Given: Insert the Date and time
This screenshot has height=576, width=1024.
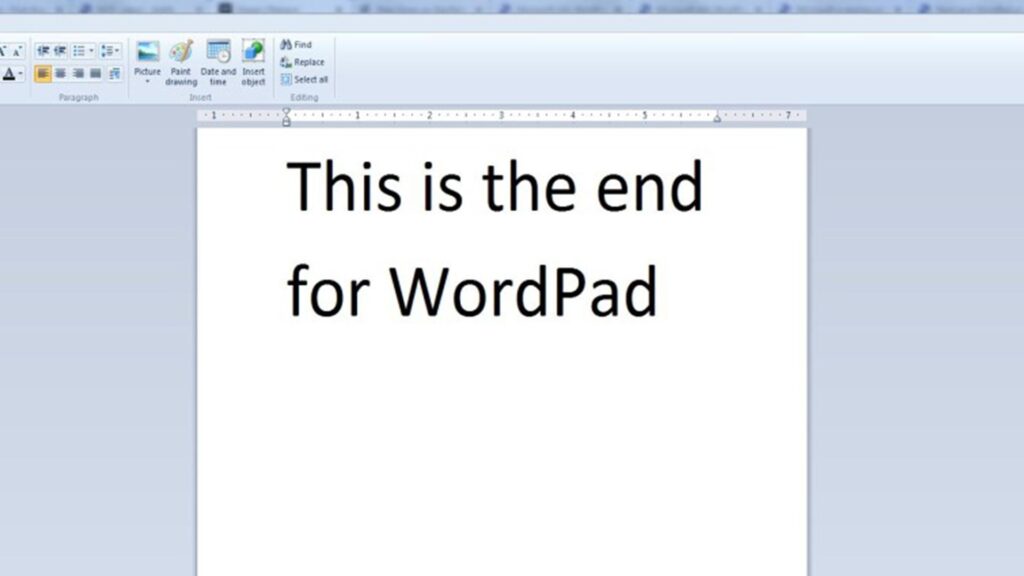Looking at the screenshot, I should tap(219, 52).
